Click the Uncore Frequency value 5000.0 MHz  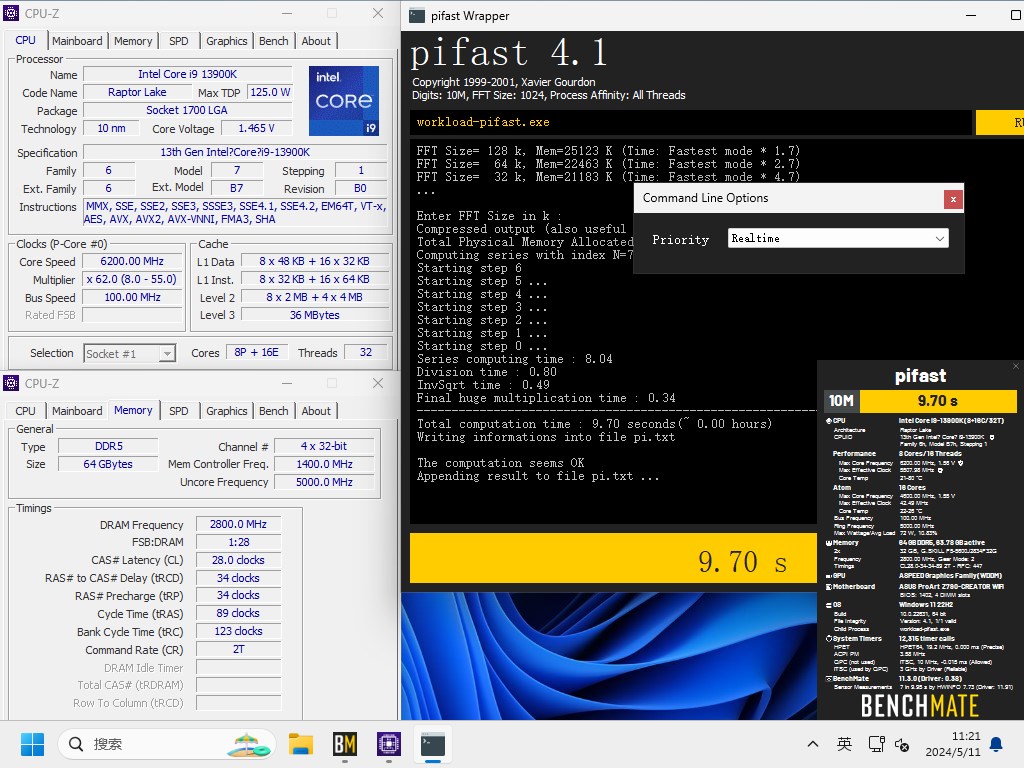(x=325, y=482)
